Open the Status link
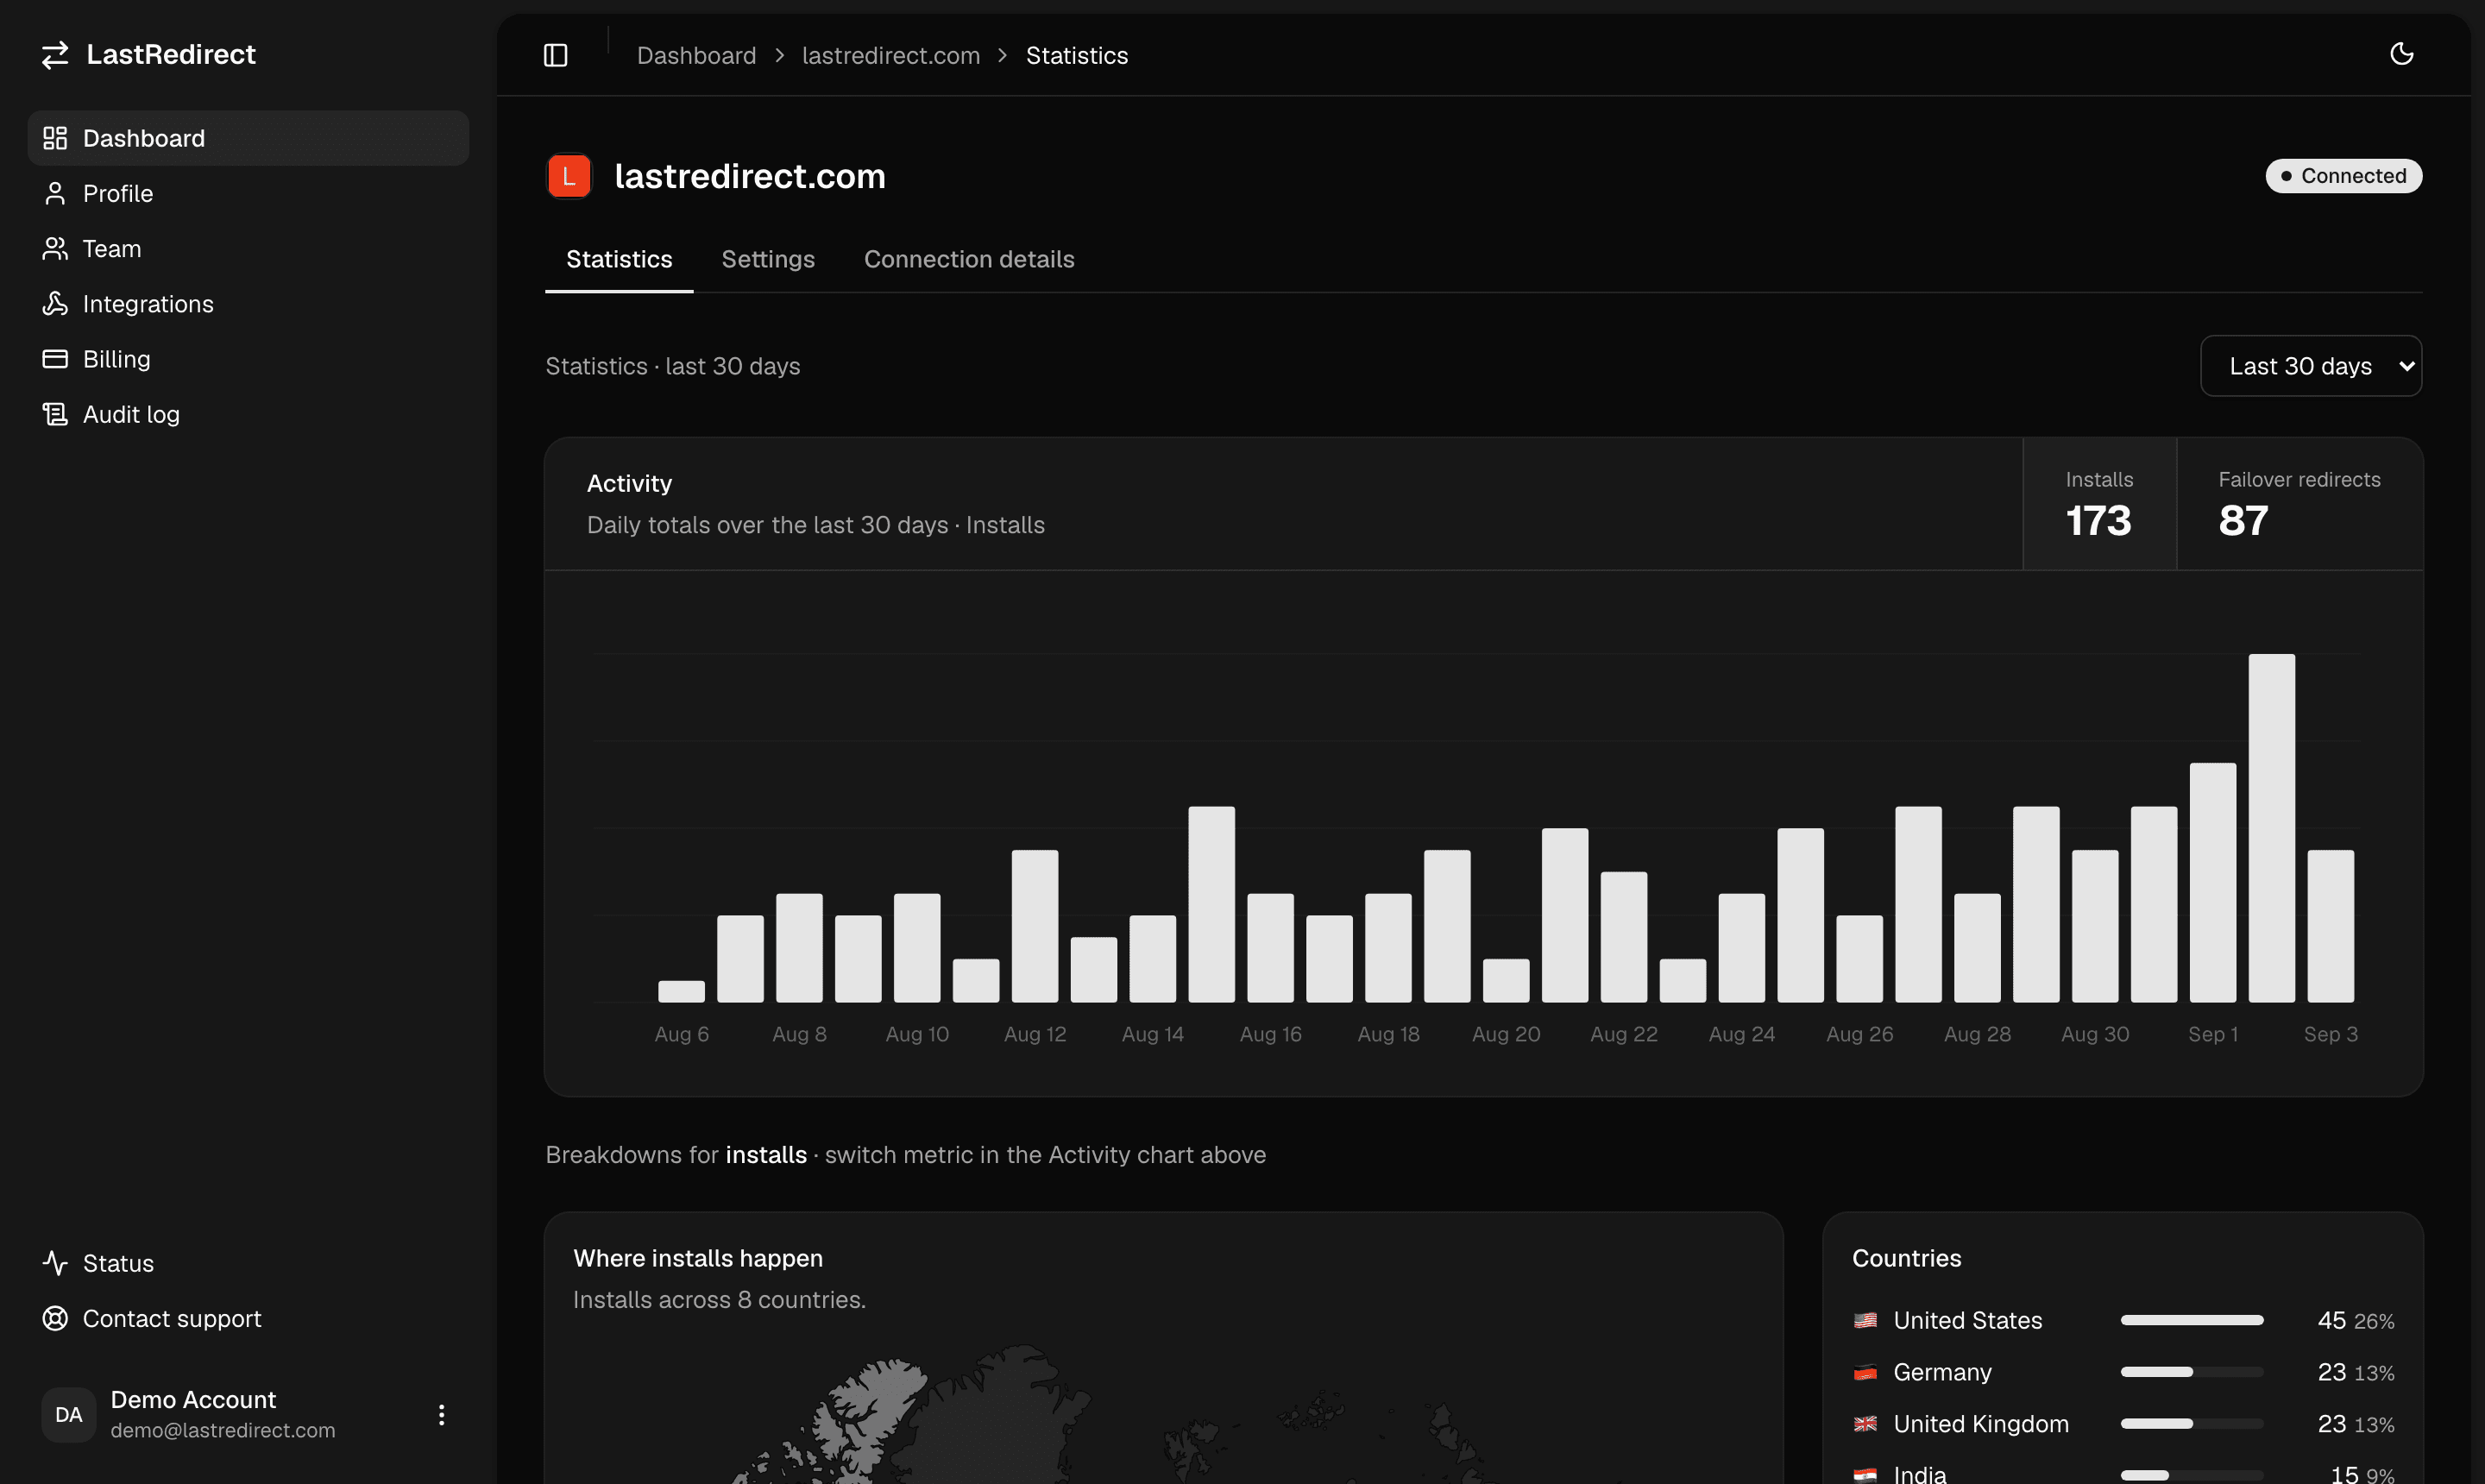Image resolution: width=2485 pixels, height=1484 pixels. pyautogui.click(x=248, y=1263)
